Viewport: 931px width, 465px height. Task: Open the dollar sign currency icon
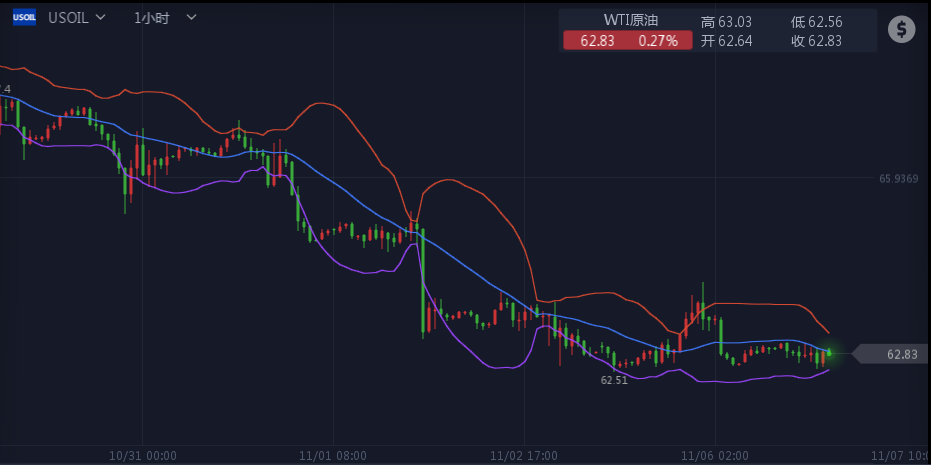pos(901,29)
